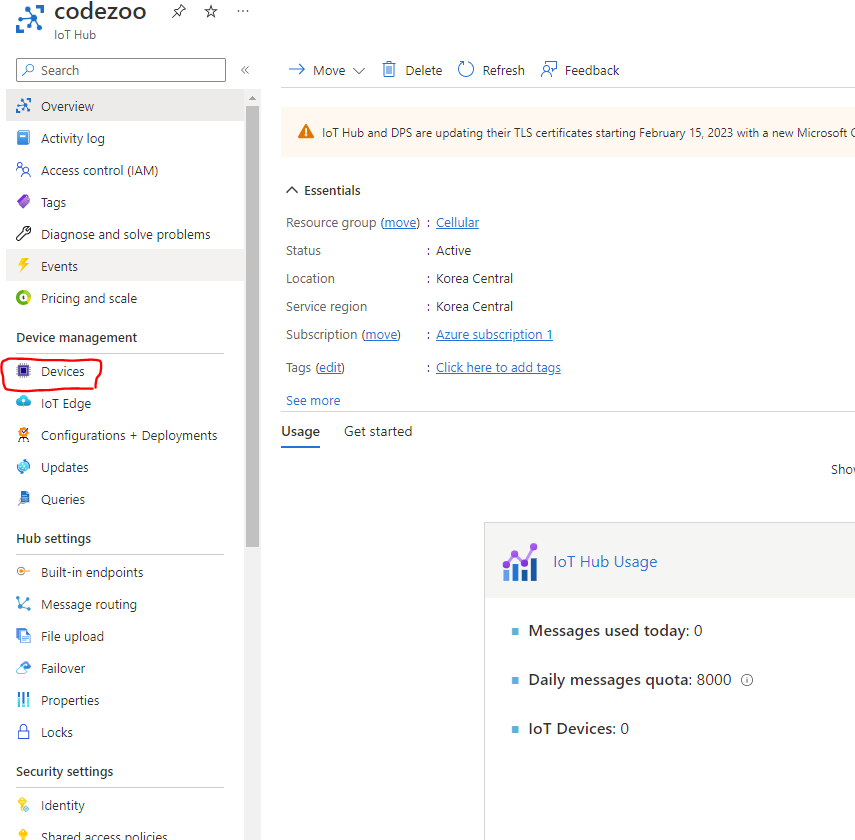Click the Overview hub icon
855x840 pixels.
[x=23, y=105]
